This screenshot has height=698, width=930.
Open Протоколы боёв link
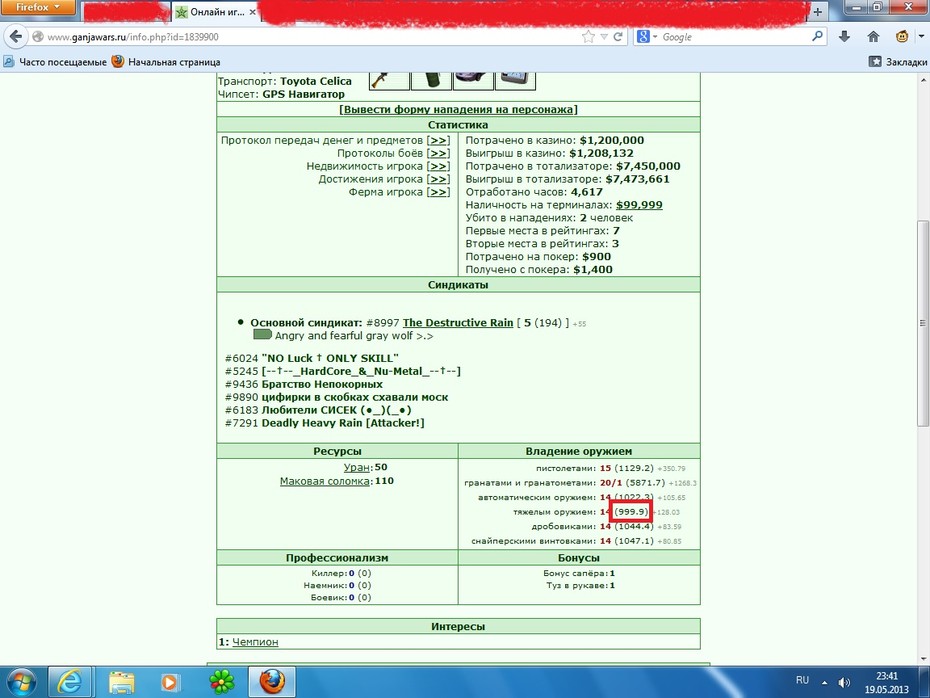click(x=439, y=154)
